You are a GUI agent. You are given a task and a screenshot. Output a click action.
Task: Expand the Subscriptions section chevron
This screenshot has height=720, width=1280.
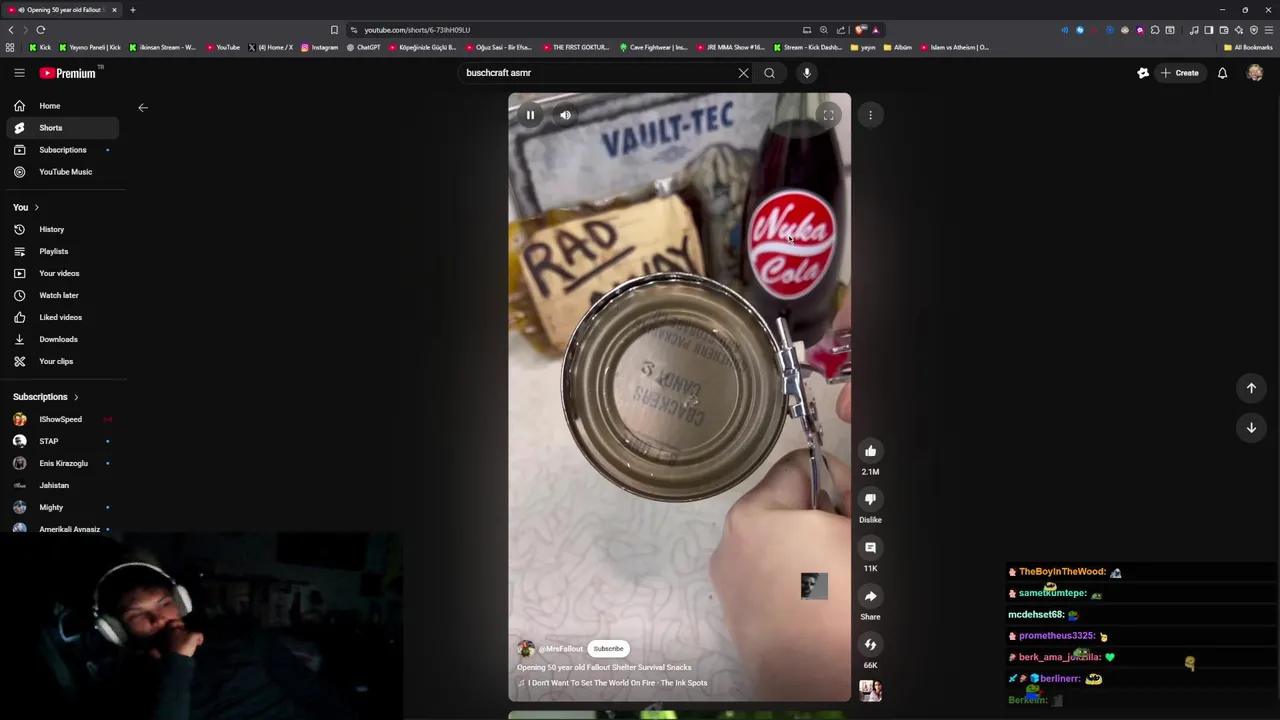pos(75,397)
